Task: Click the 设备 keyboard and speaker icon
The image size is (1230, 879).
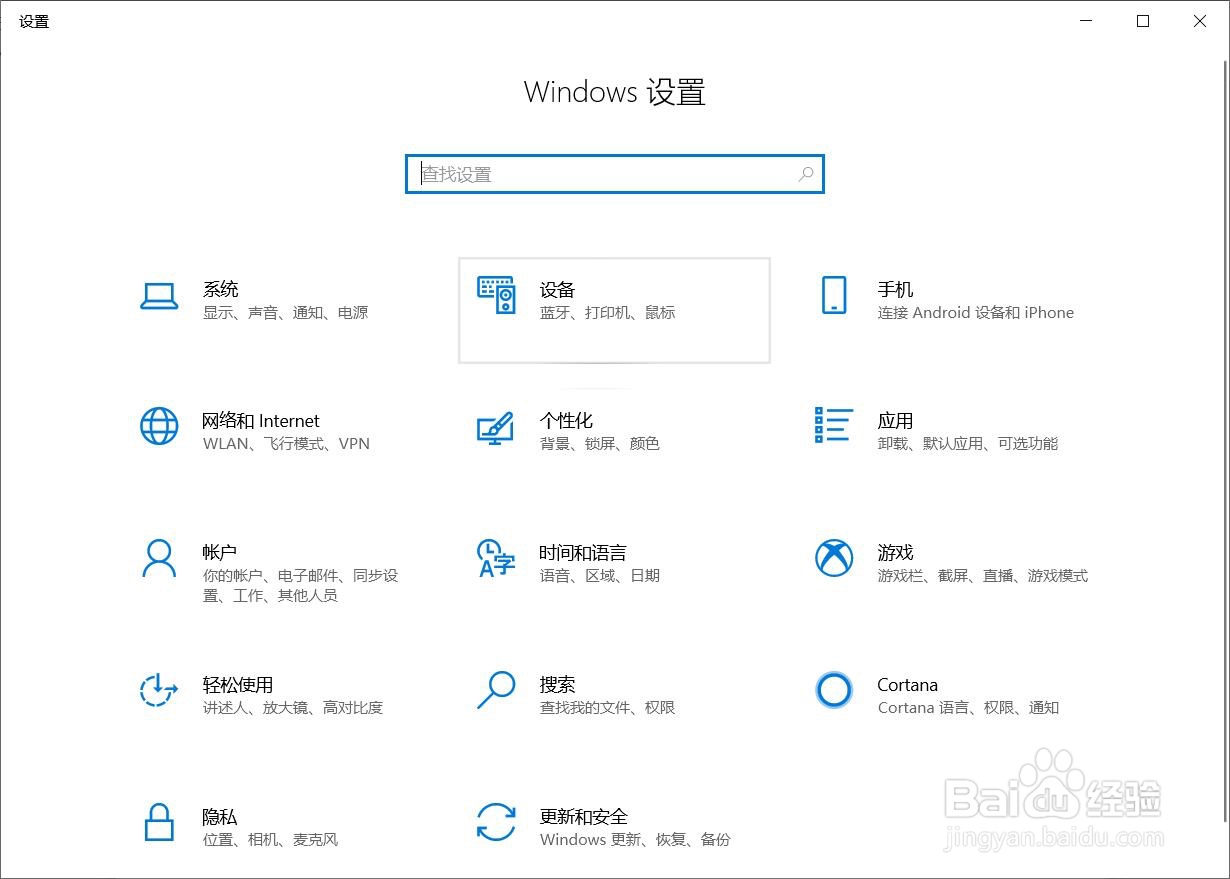Action: (x=497, y=296)
